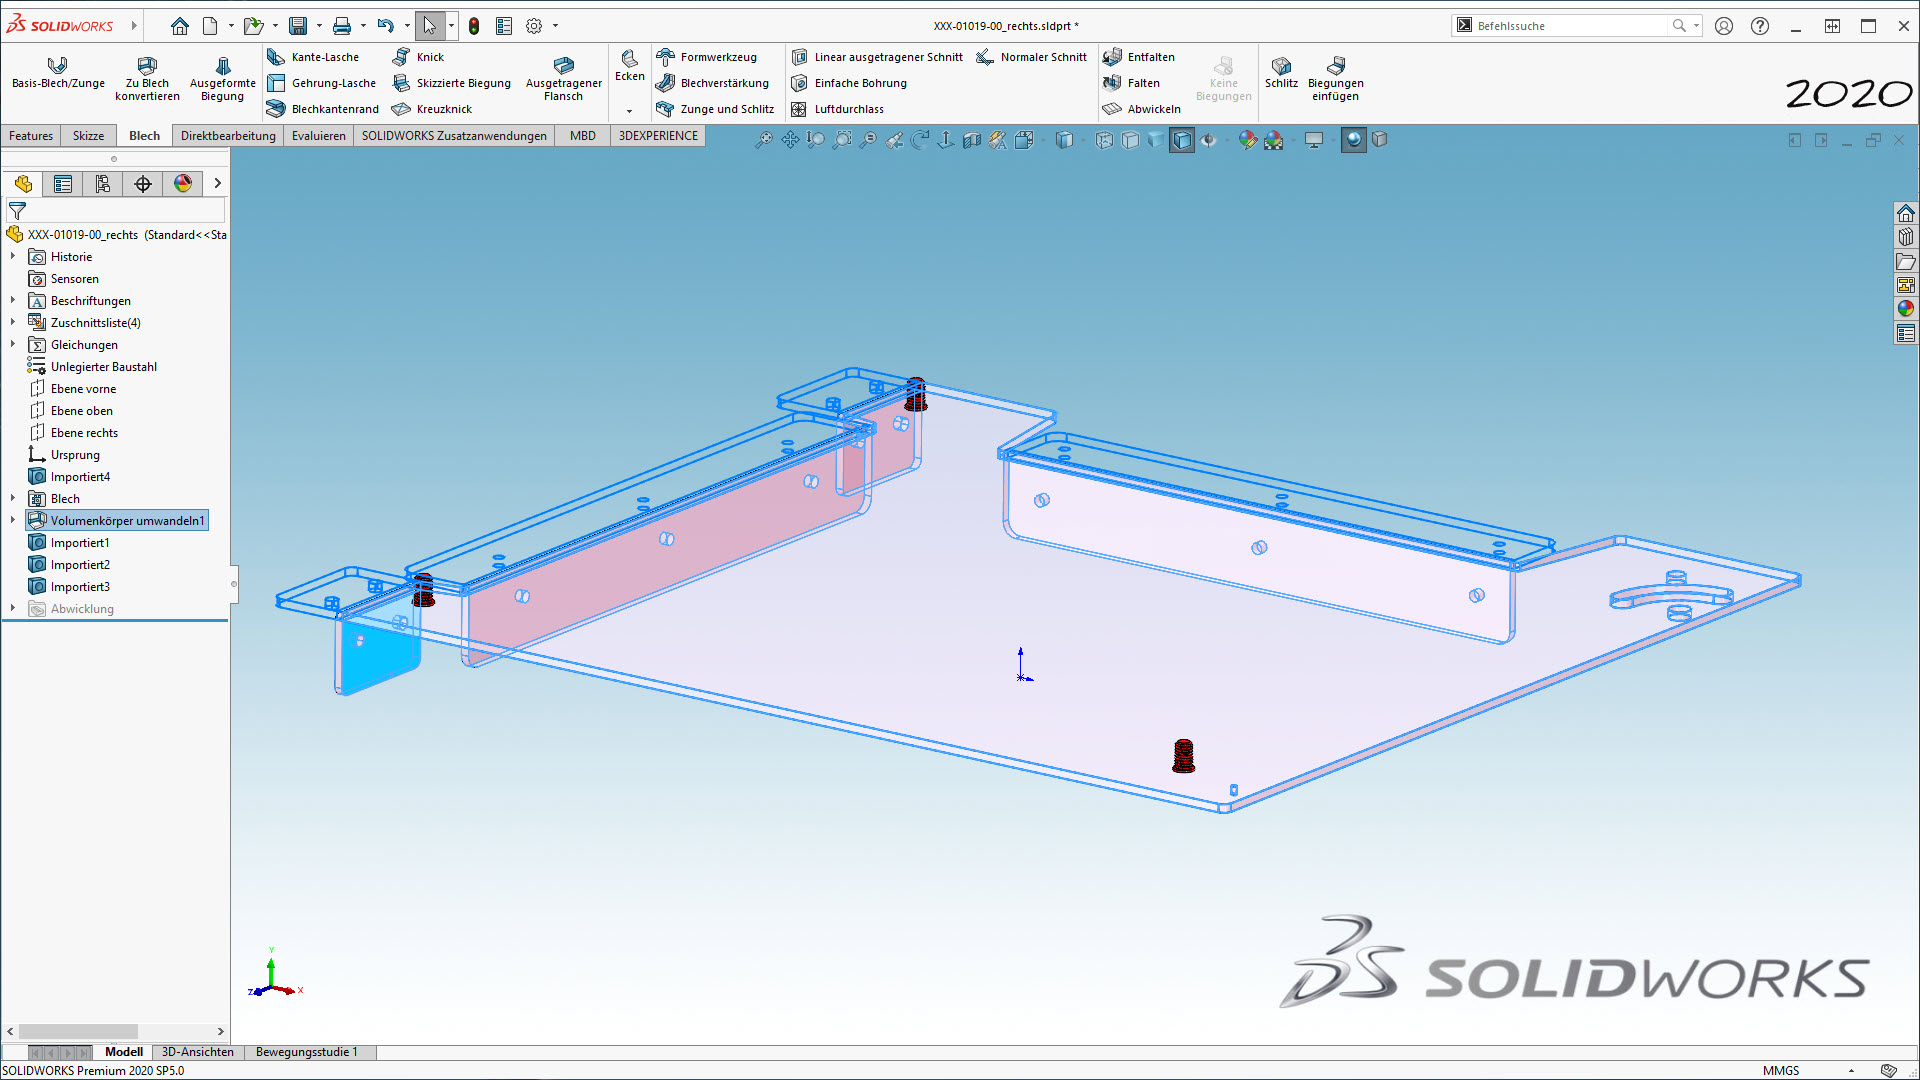Select Einfache Bohrung tool
1920x1080 pixels.
849,83
